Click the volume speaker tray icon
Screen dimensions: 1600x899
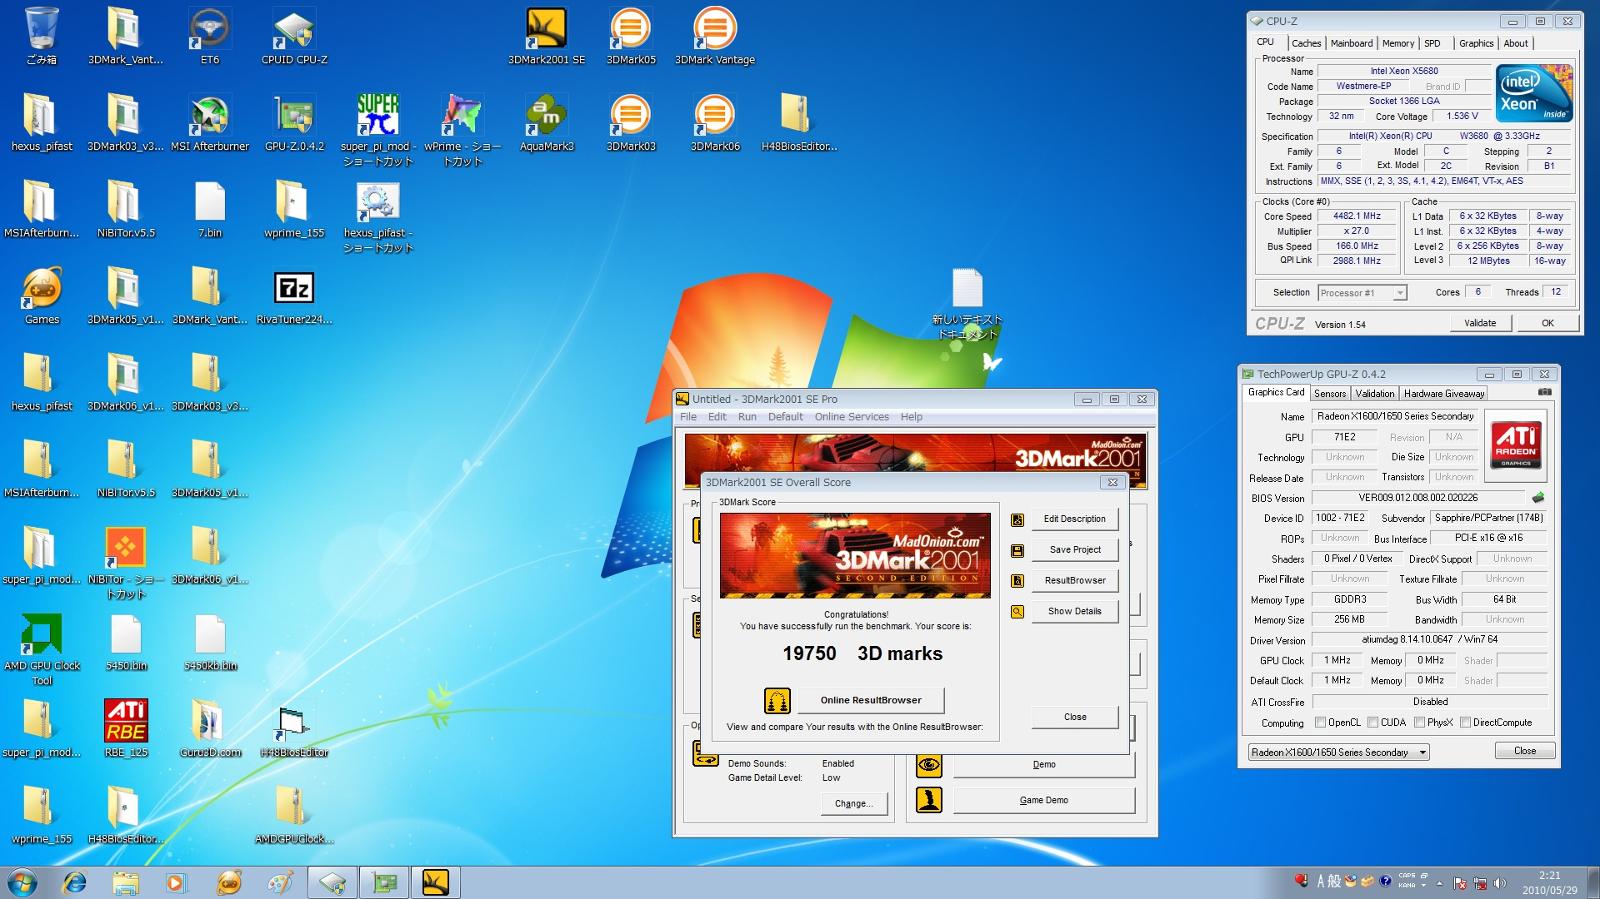click(x=1499, y=883)
